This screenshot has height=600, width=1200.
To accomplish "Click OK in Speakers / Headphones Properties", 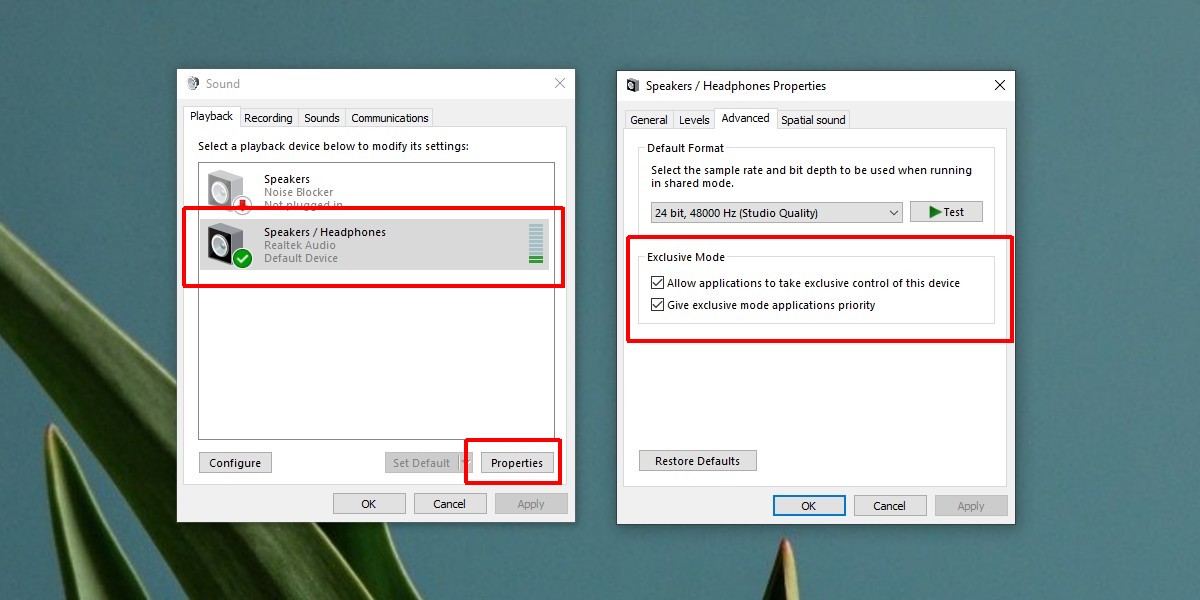I will coord(809,506).
